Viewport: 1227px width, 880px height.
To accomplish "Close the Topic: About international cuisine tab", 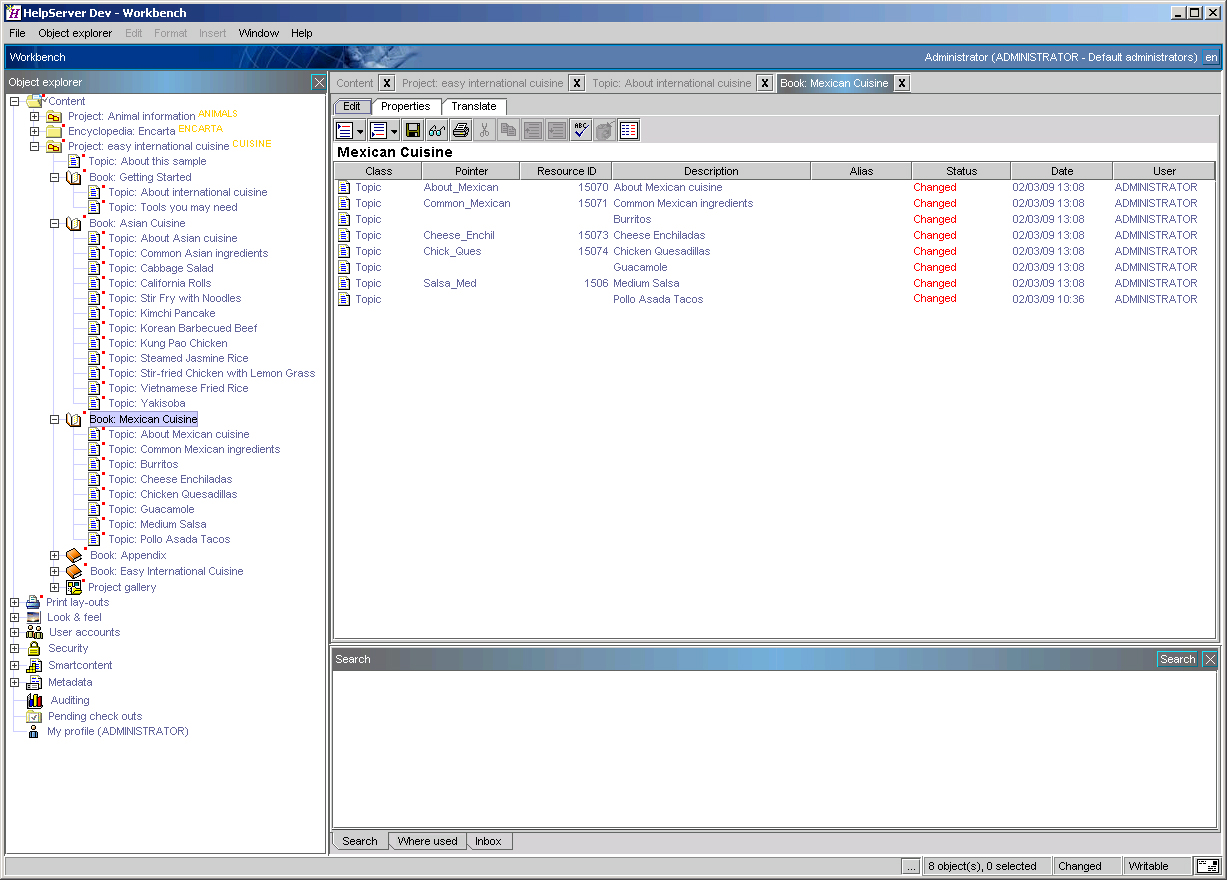I will pyautogui.click(x=764, y=83).
